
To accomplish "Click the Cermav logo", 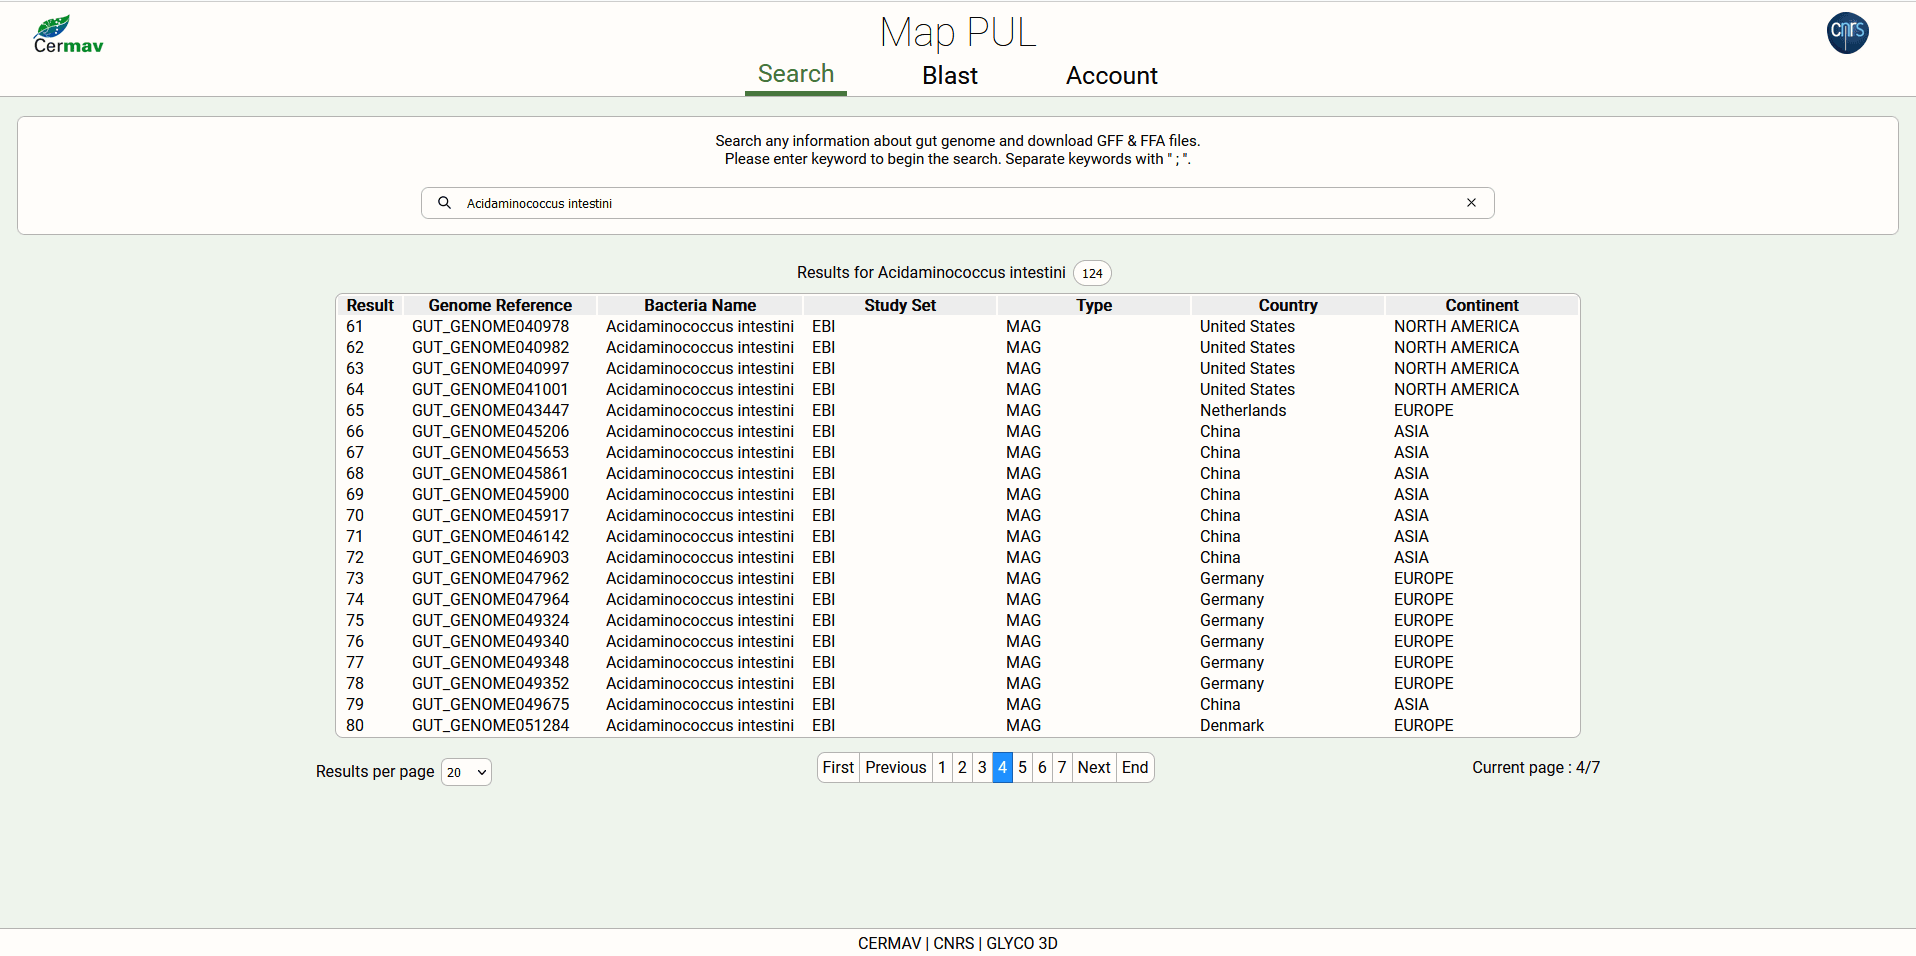I will tap(68, 35).
